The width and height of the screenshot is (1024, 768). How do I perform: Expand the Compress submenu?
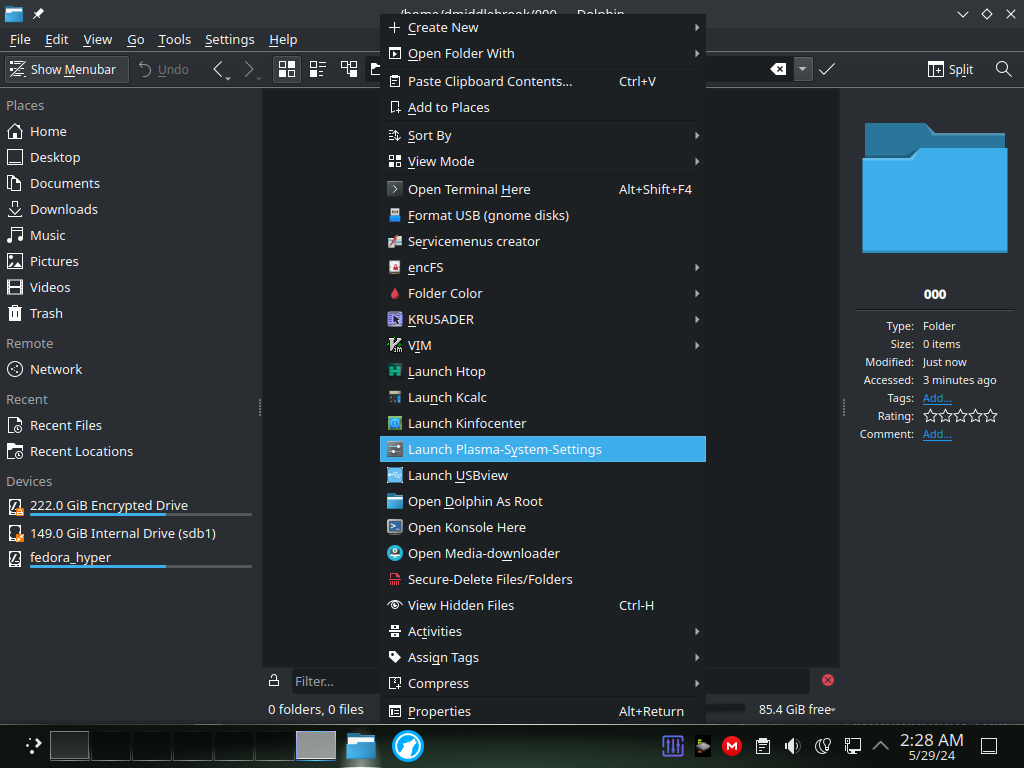pos(543,684)
